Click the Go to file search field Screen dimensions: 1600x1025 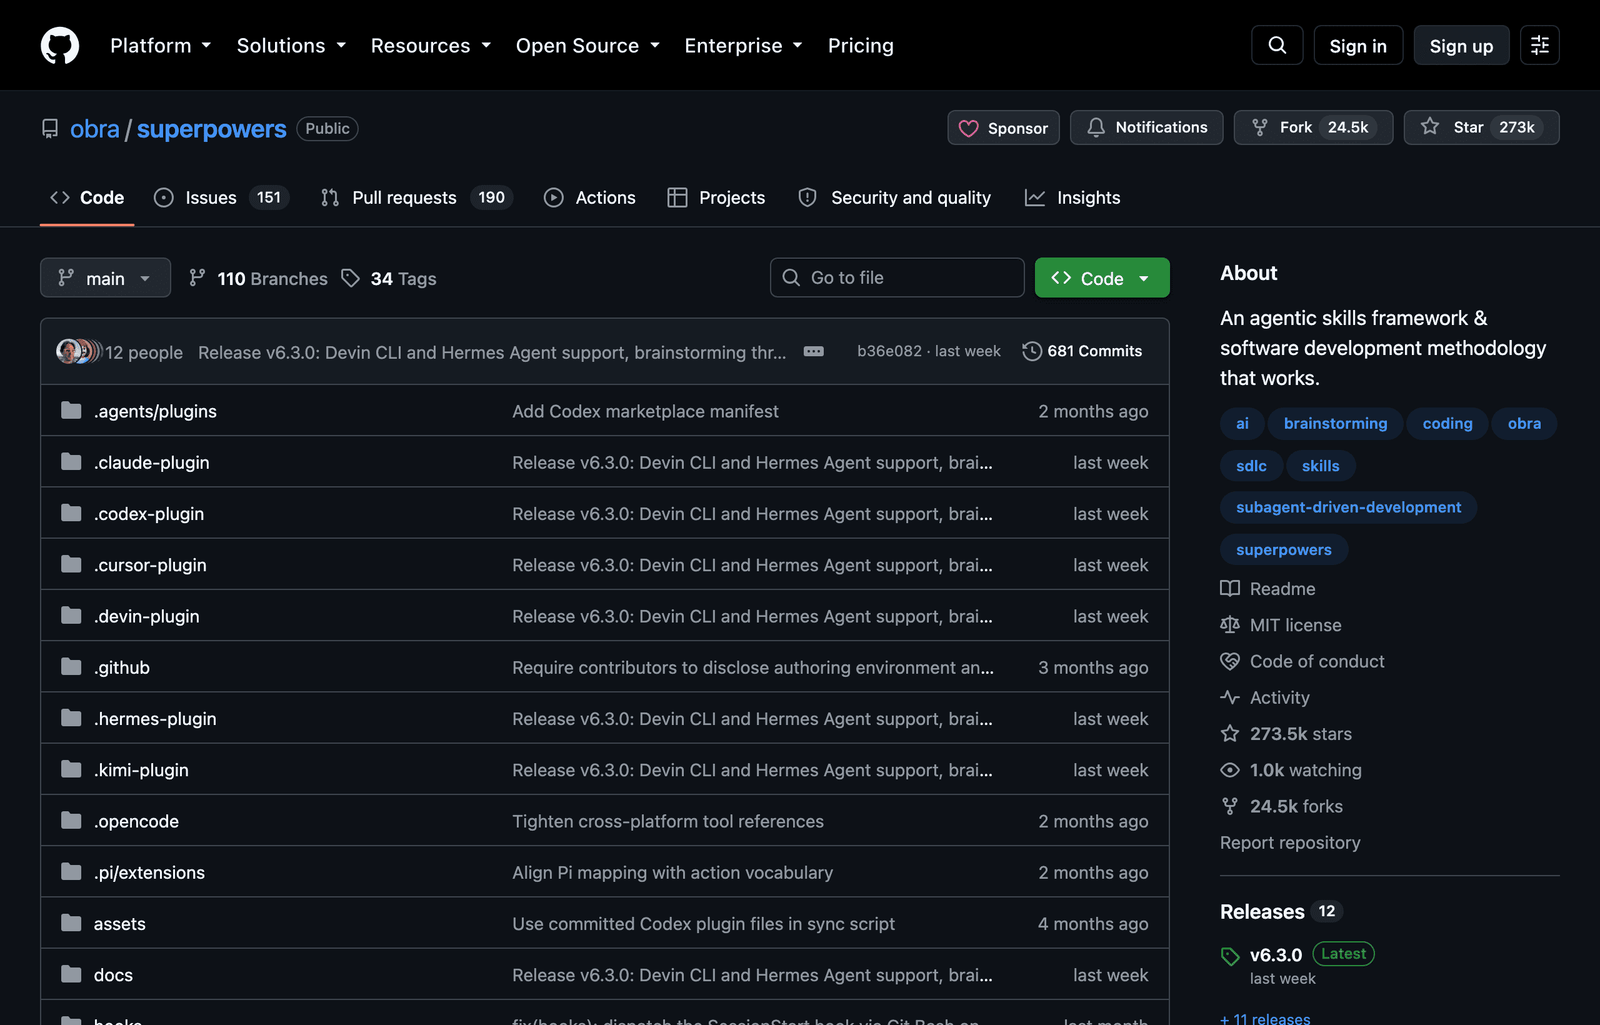897,278
